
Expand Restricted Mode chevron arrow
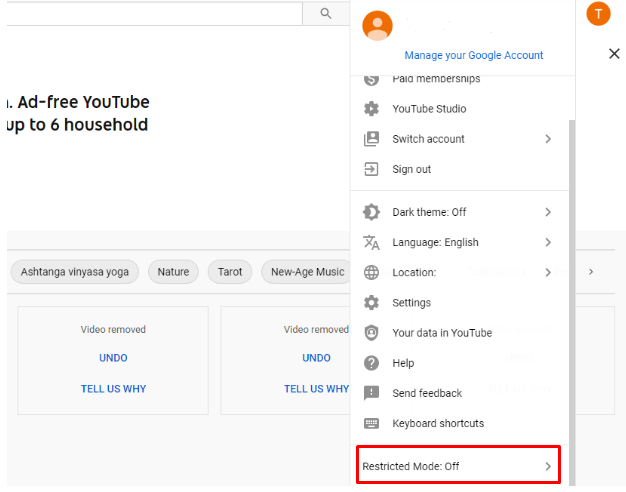548,466
